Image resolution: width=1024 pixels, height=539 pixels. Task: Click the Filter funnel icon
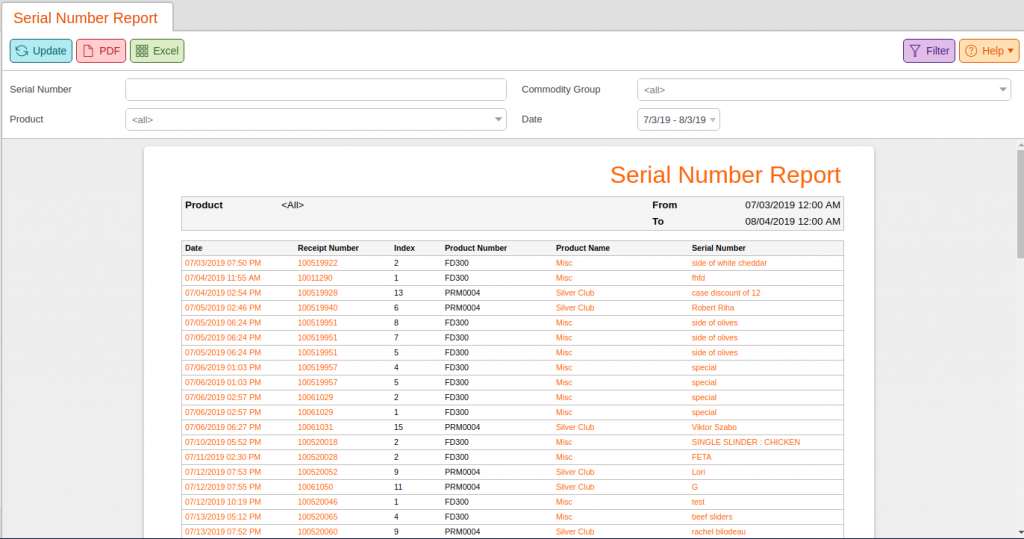click(x=915, y=51)
